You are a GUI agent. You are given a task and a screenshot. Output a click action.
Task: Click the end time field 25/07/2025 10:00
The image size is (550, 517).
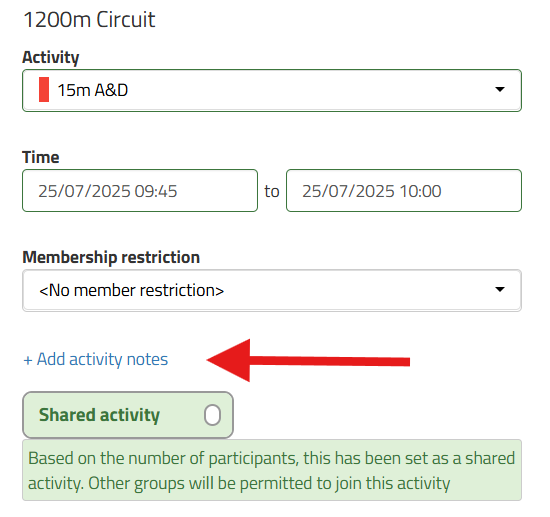click(x=404, y=190)
